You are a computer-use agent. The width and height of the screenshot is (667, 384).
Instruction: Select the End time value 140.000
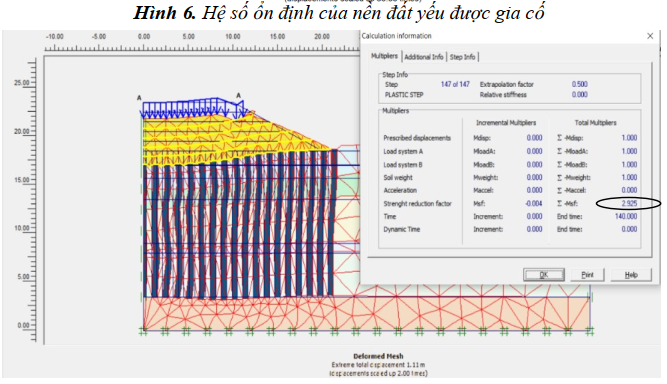[x=626, y=216]
